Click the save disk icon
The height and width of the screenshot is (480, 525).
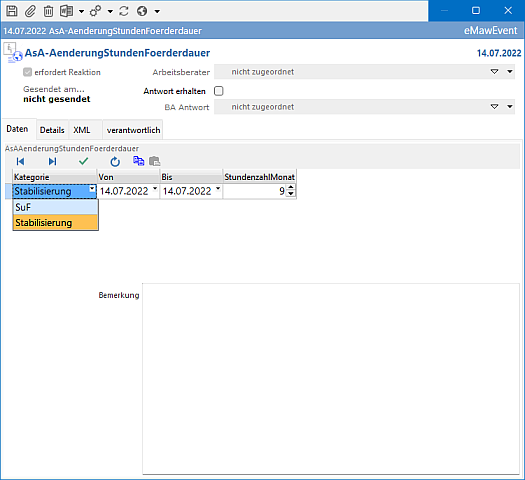click(x=12, y=11)
